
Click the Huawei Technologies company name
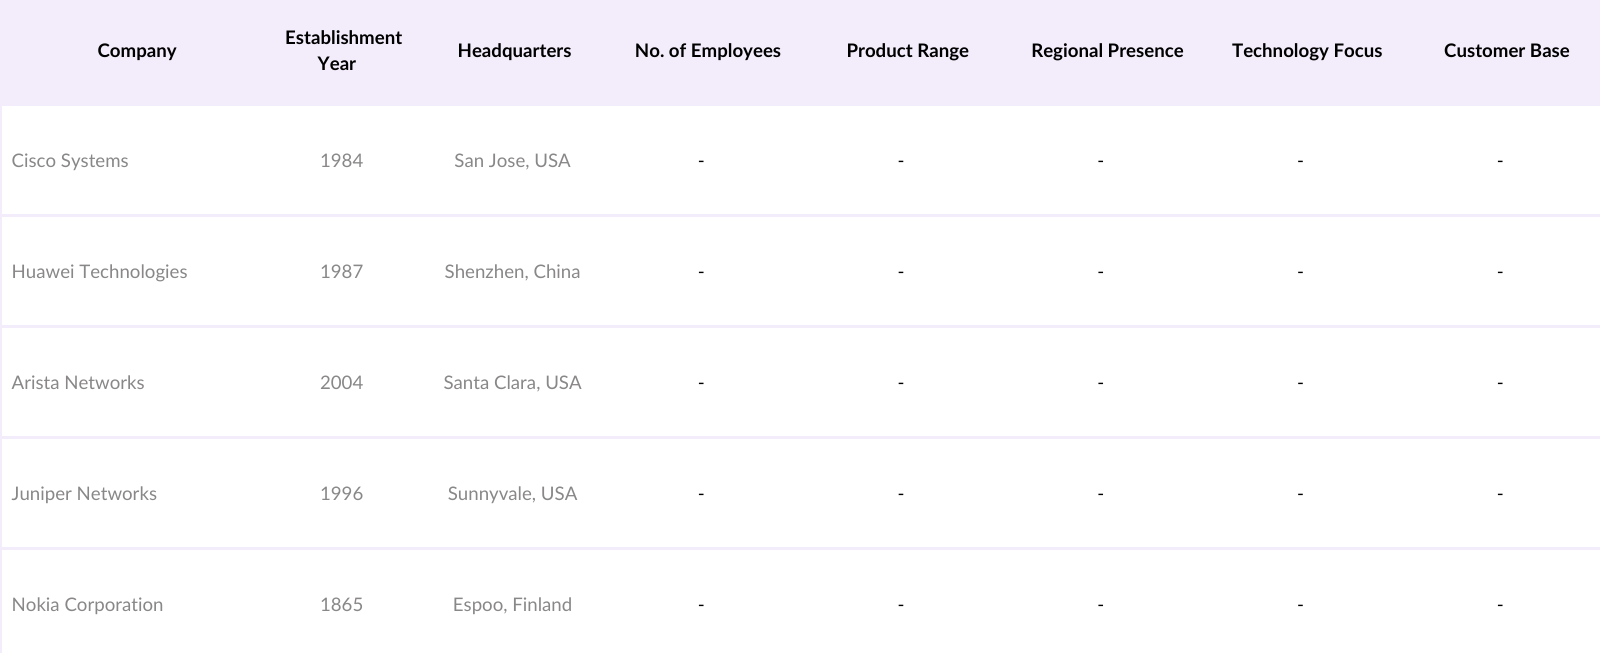(99, 272)
